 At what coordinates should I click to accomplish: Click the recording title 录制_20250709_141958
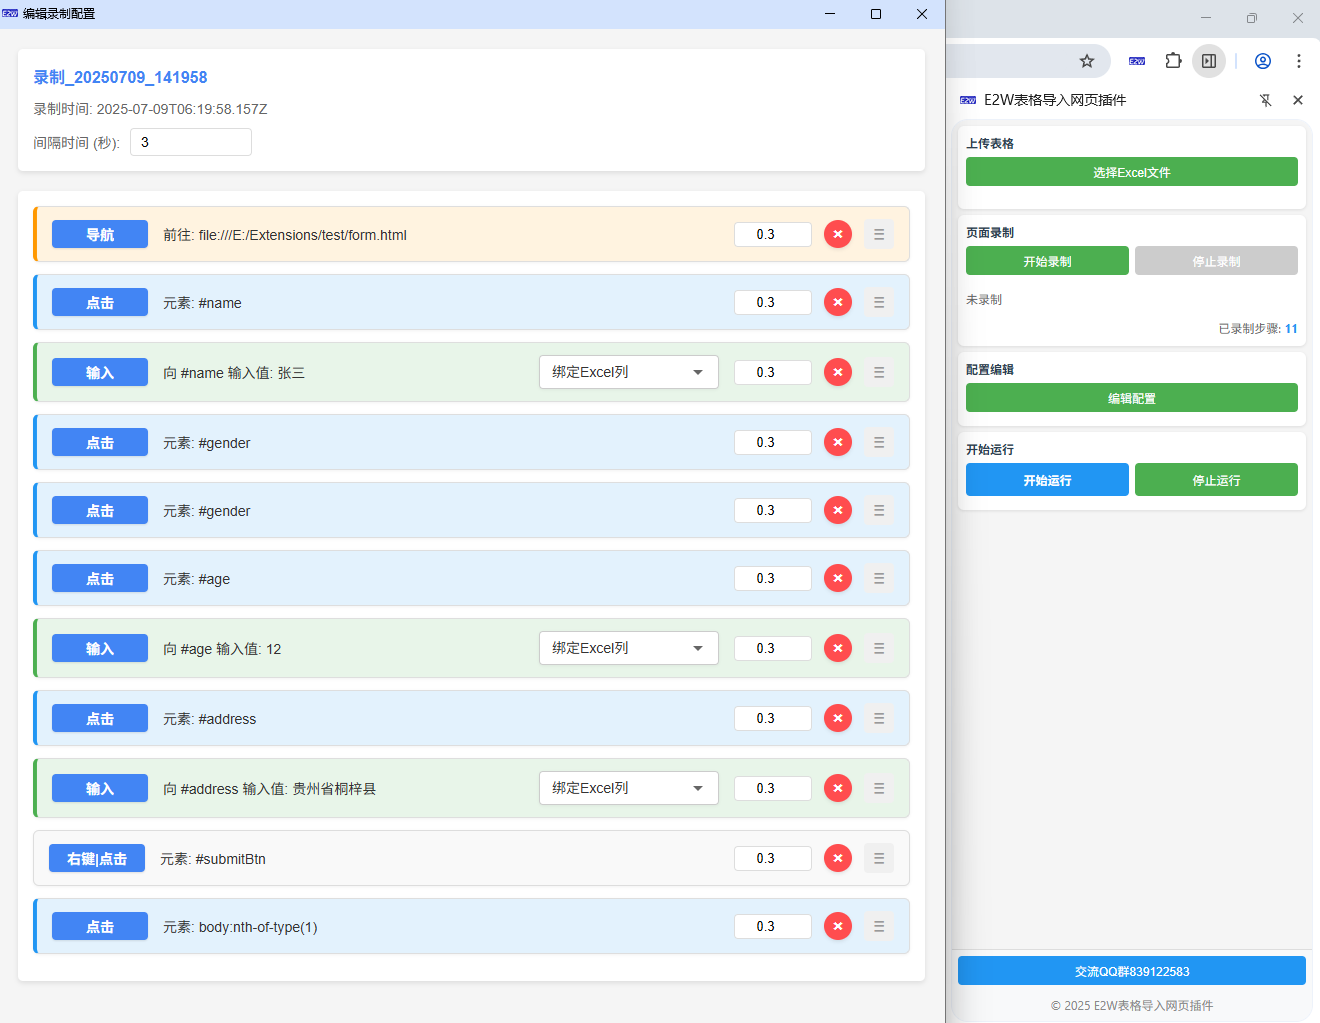120,77
